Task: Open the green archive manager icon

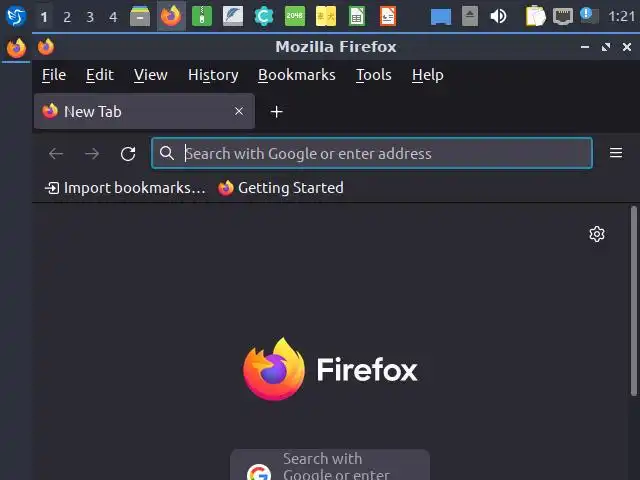Action: coord(202,16)
